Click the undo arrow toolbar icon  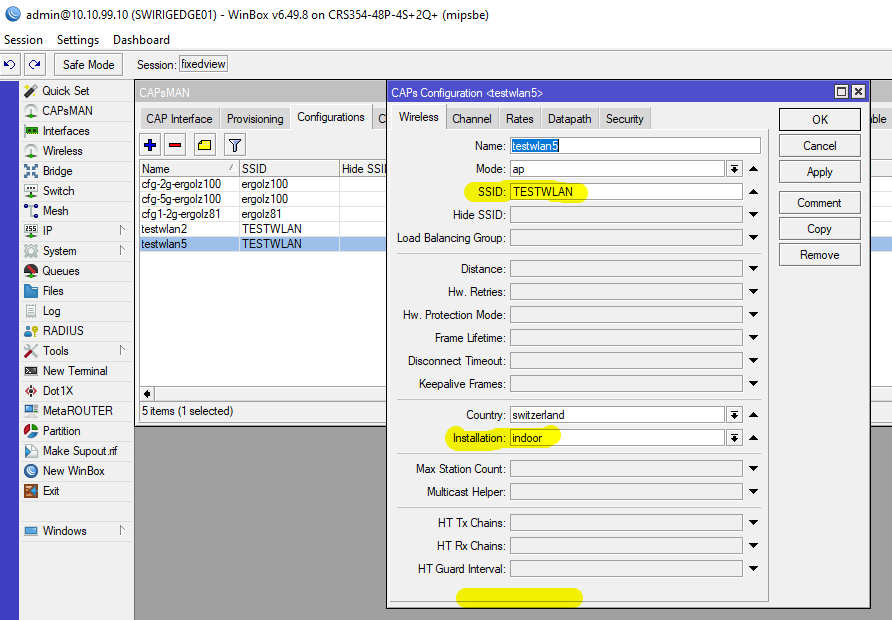pos(10,64)
